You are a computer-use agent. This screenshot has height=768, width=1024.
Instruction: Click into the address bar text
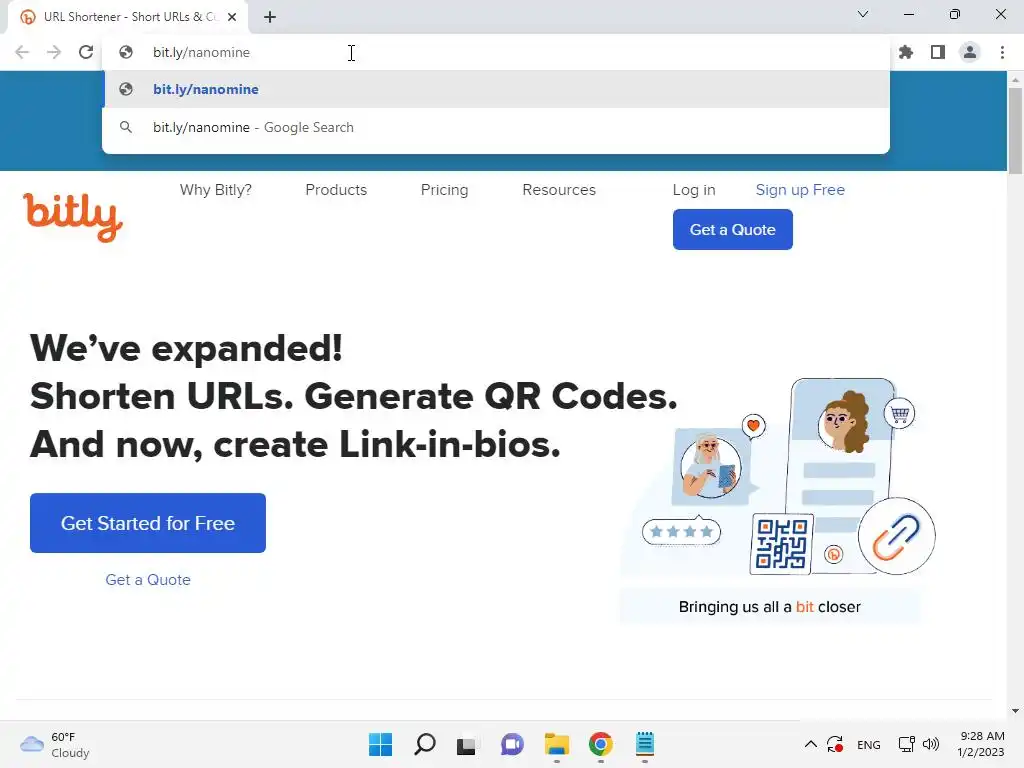click(x=201, y=52)
